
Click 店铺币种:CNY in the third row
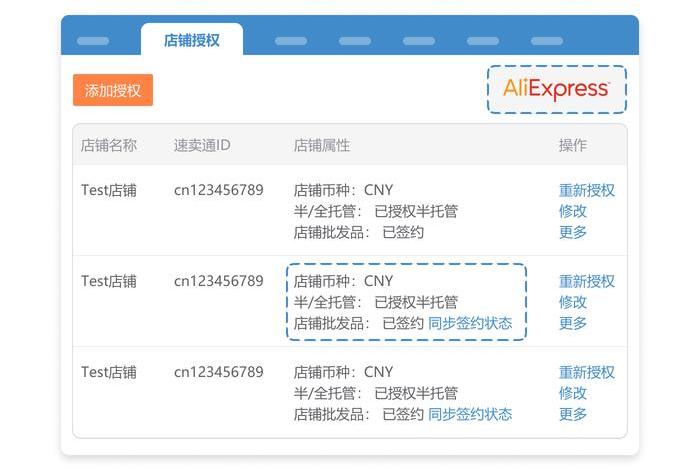(x=343, y=372)
